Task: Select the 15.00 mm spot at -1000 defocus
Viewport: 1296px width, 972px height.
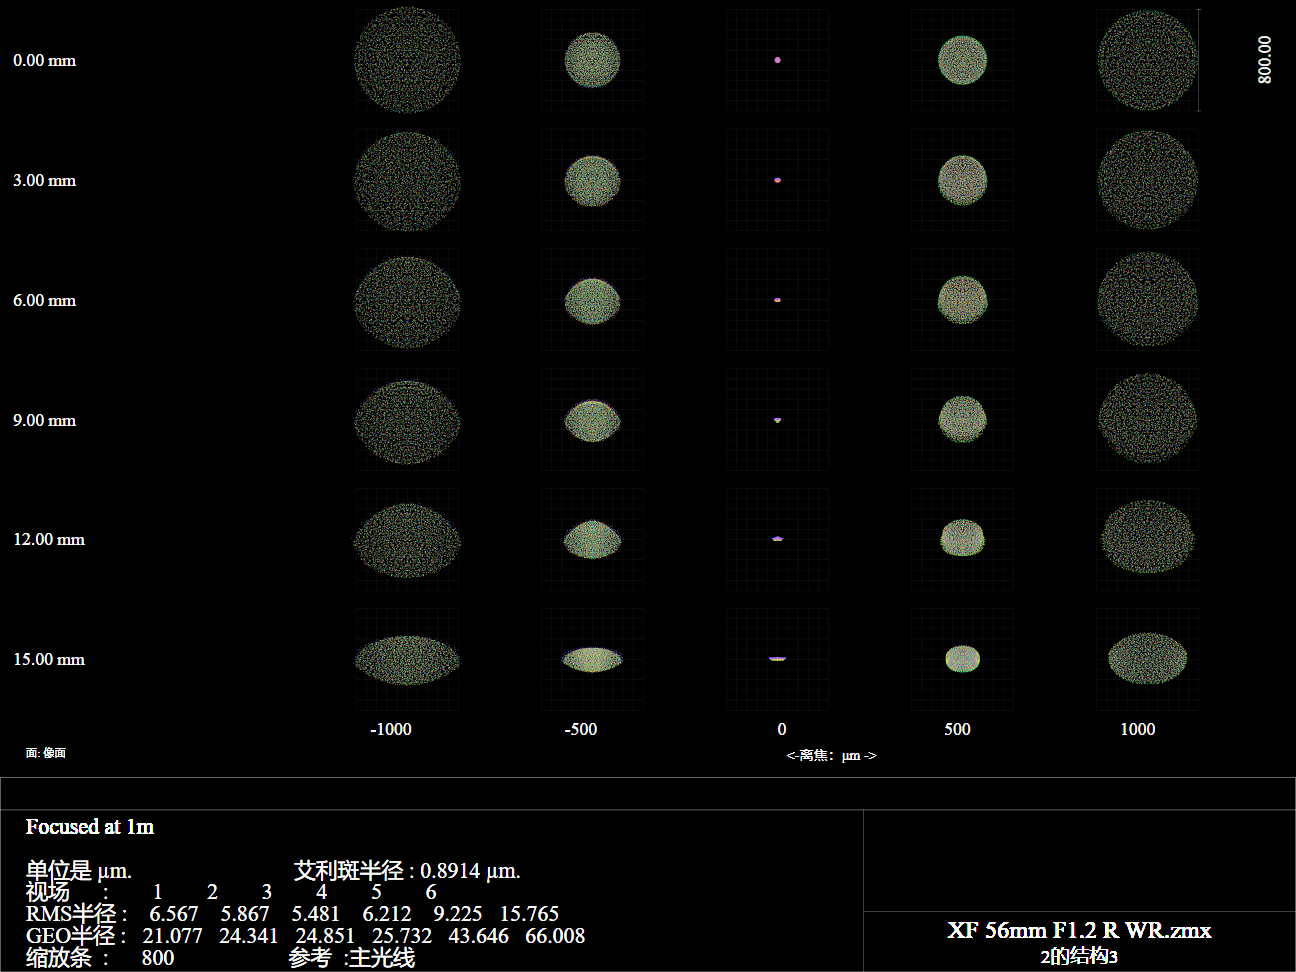Action: (x=407, y=660)
